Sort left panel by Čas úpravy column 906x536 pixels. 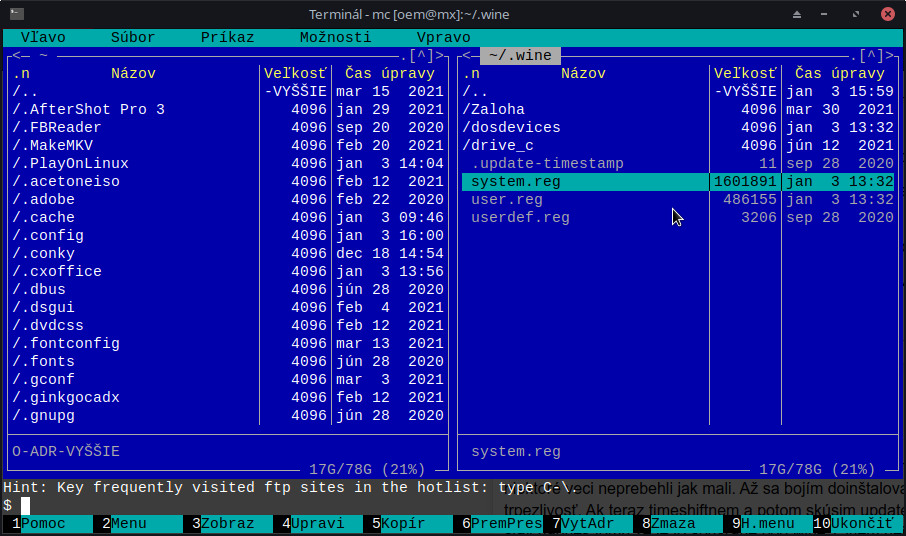pyautogui.click(x=389, y=73)
